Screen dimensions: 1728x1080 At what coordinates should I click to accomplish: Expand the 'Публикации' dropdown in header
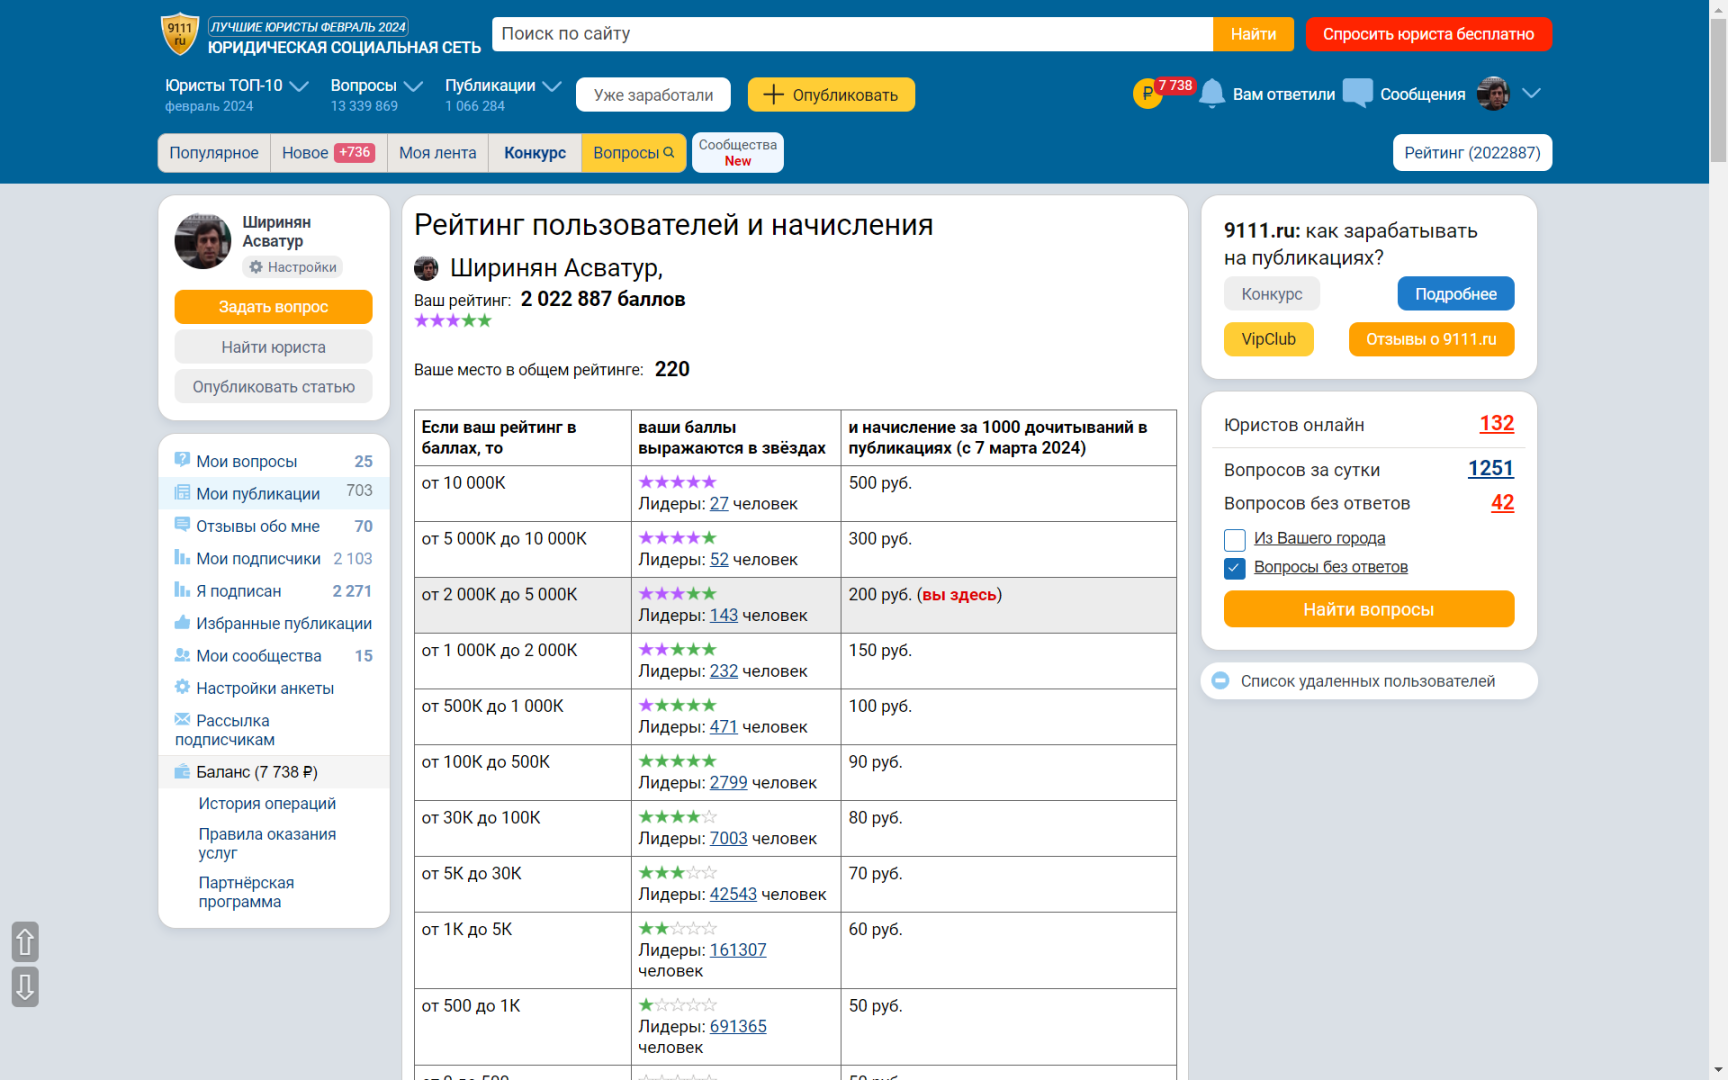point(551,87)
